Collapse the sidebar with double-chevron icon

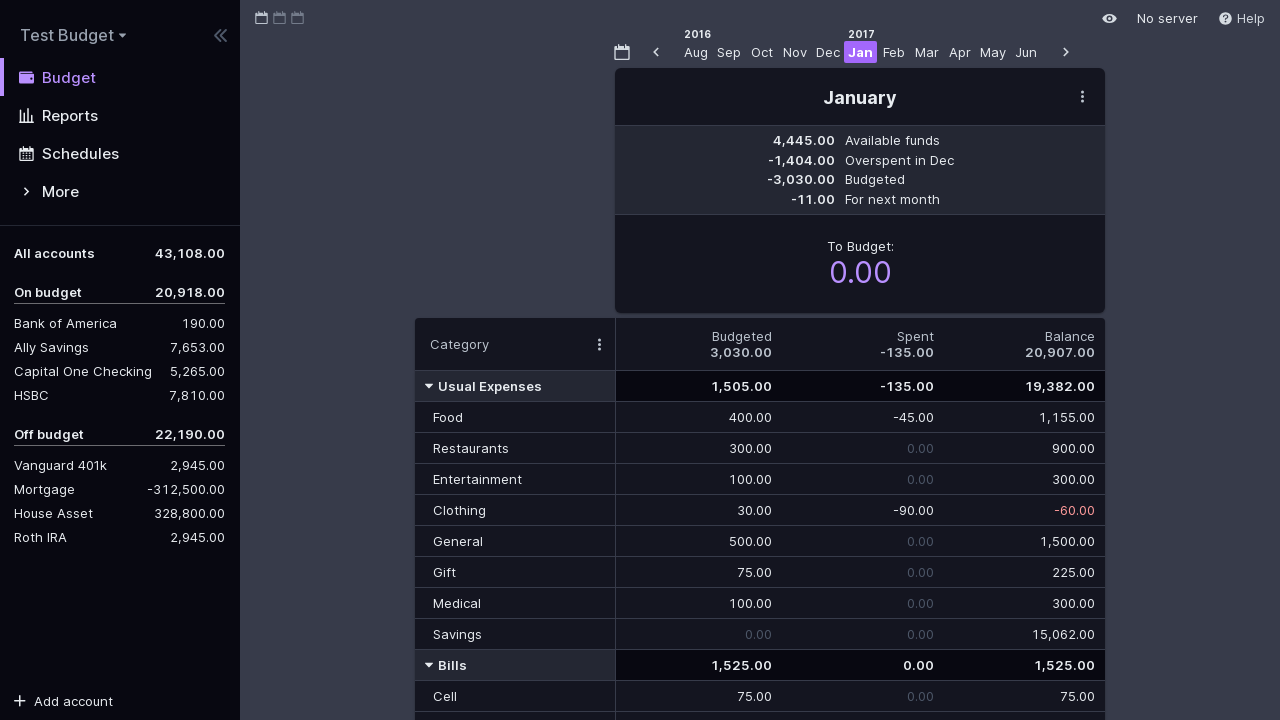(220, 36)
